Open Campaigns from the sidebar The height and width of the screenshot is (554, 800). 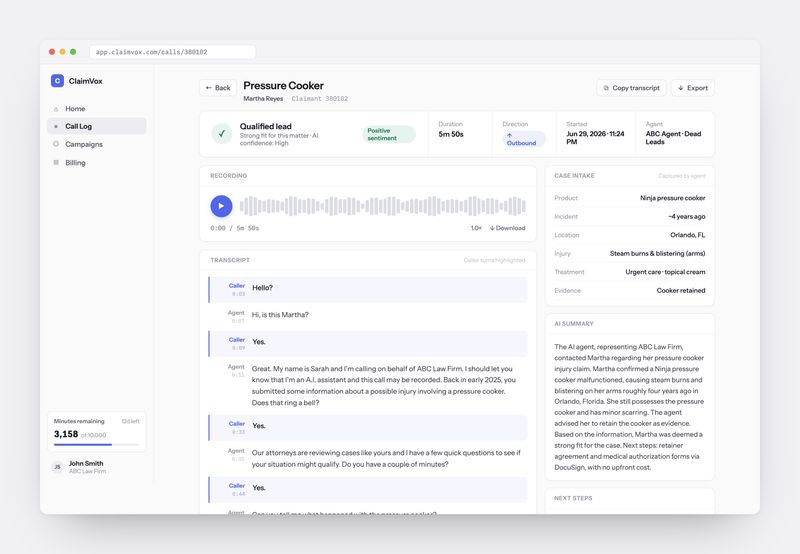96,144
